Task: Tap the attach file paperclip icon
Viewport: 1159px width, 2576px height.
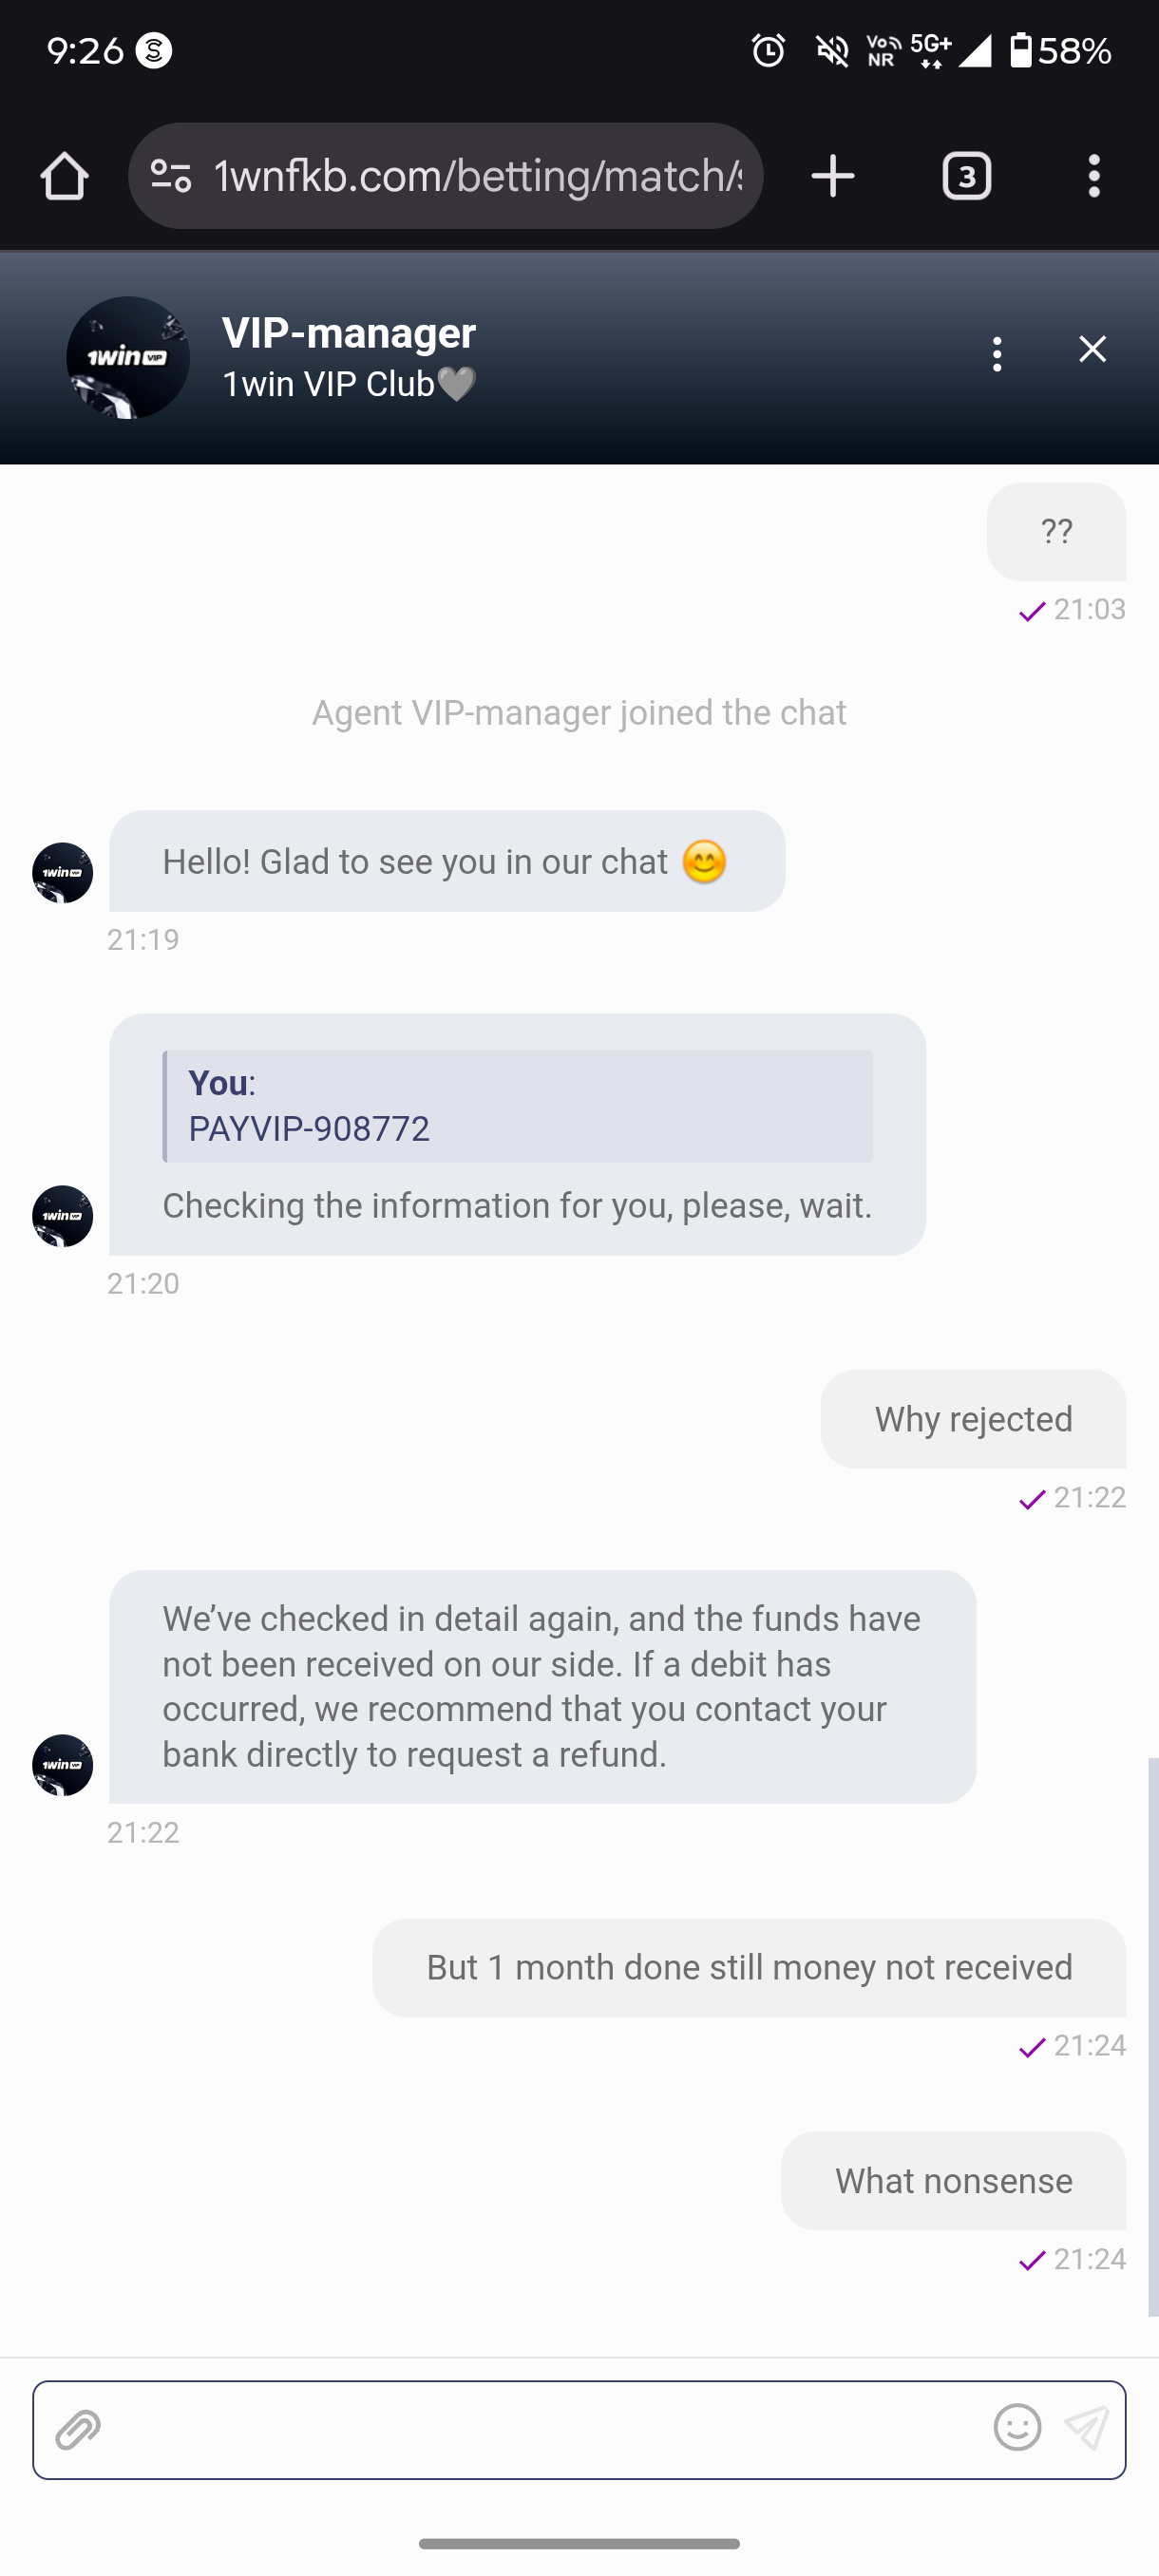Action: tap(78, 2429)
